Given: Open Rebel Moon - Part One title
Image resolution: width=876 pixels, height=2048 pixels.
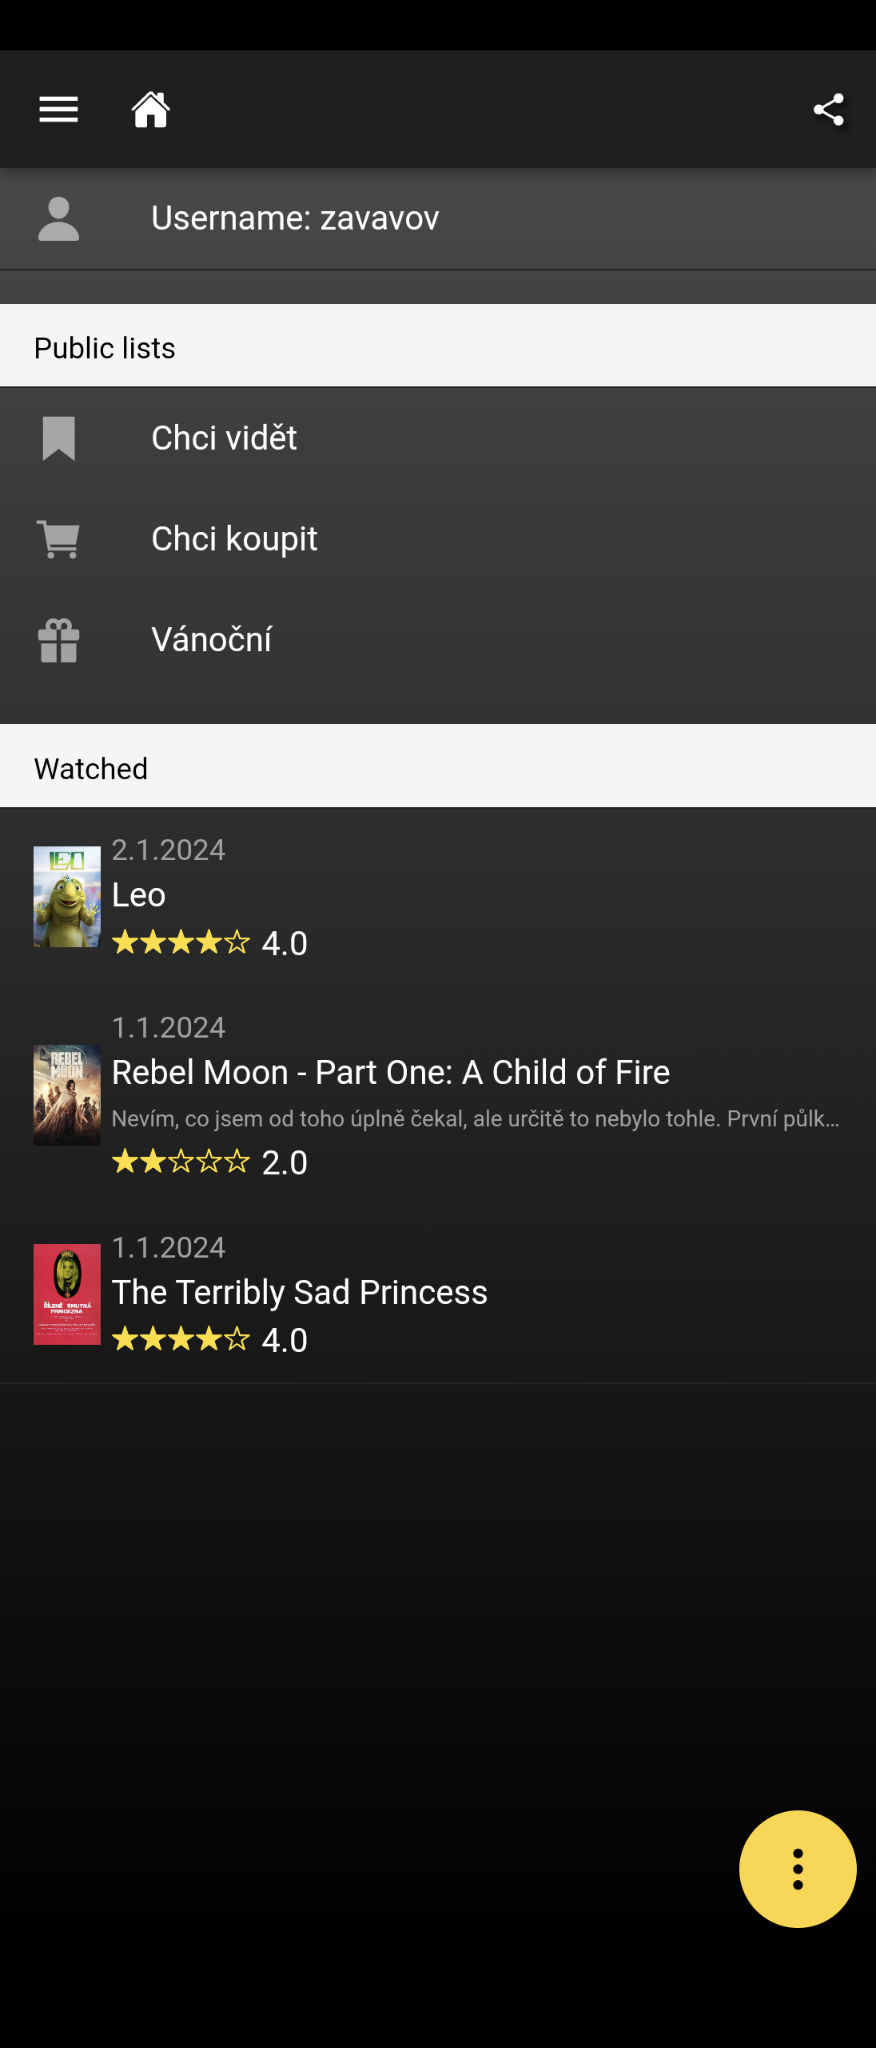Looking at the screenshot, I should (x=390, y=1072).
